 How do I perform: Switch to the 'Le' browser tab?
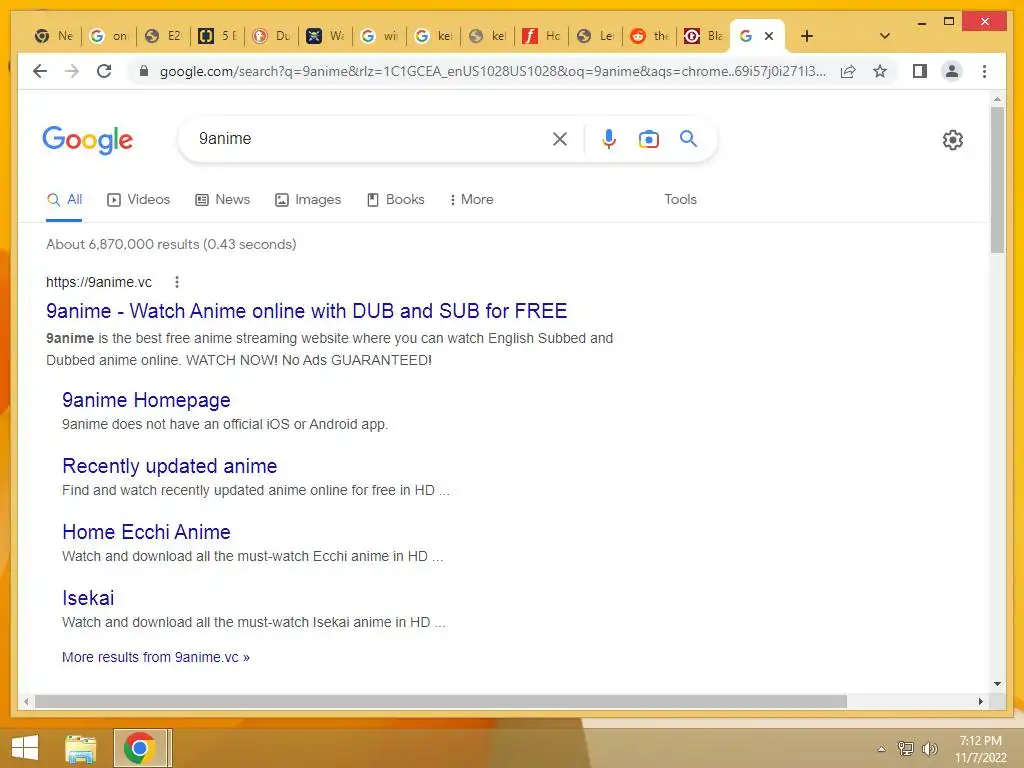pyautogui.click(x=595, y=36)
